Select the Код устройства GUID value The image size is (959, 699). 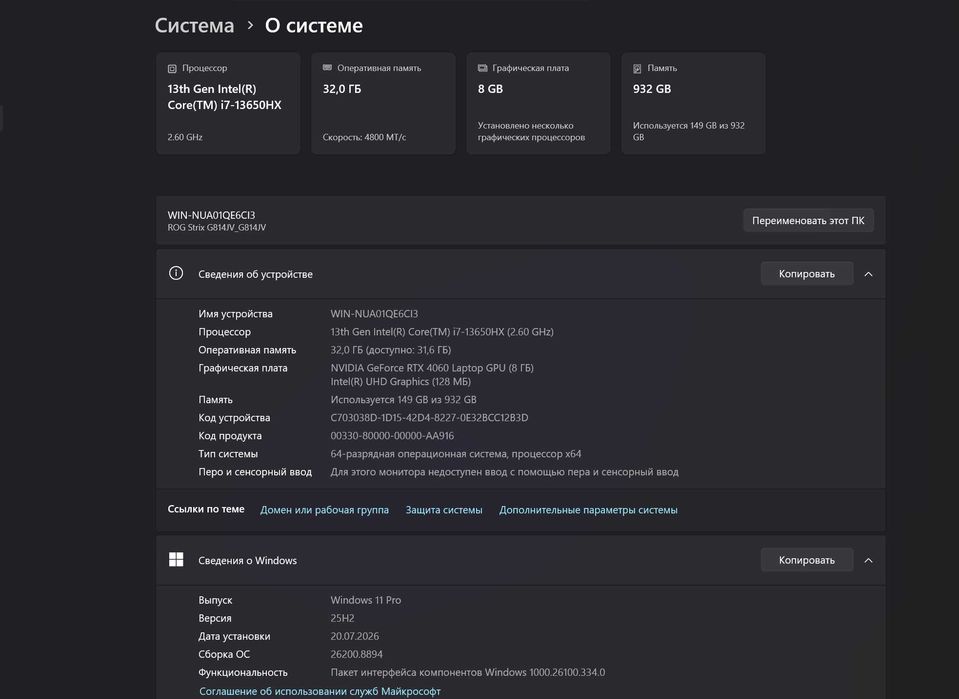point(429,418)
